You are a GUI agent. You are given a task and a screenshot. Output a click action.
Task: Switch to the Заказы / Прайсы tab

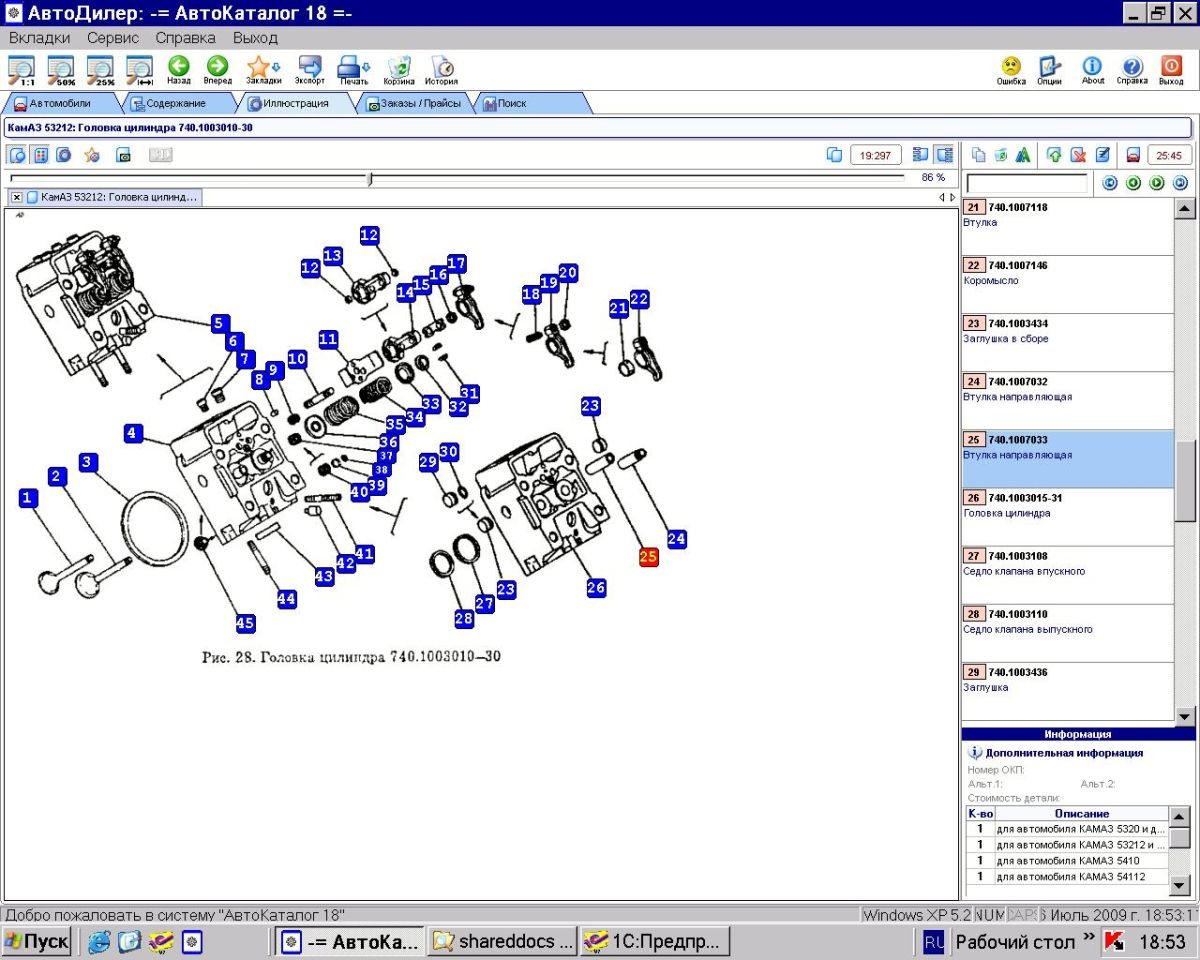coord(412,103)
